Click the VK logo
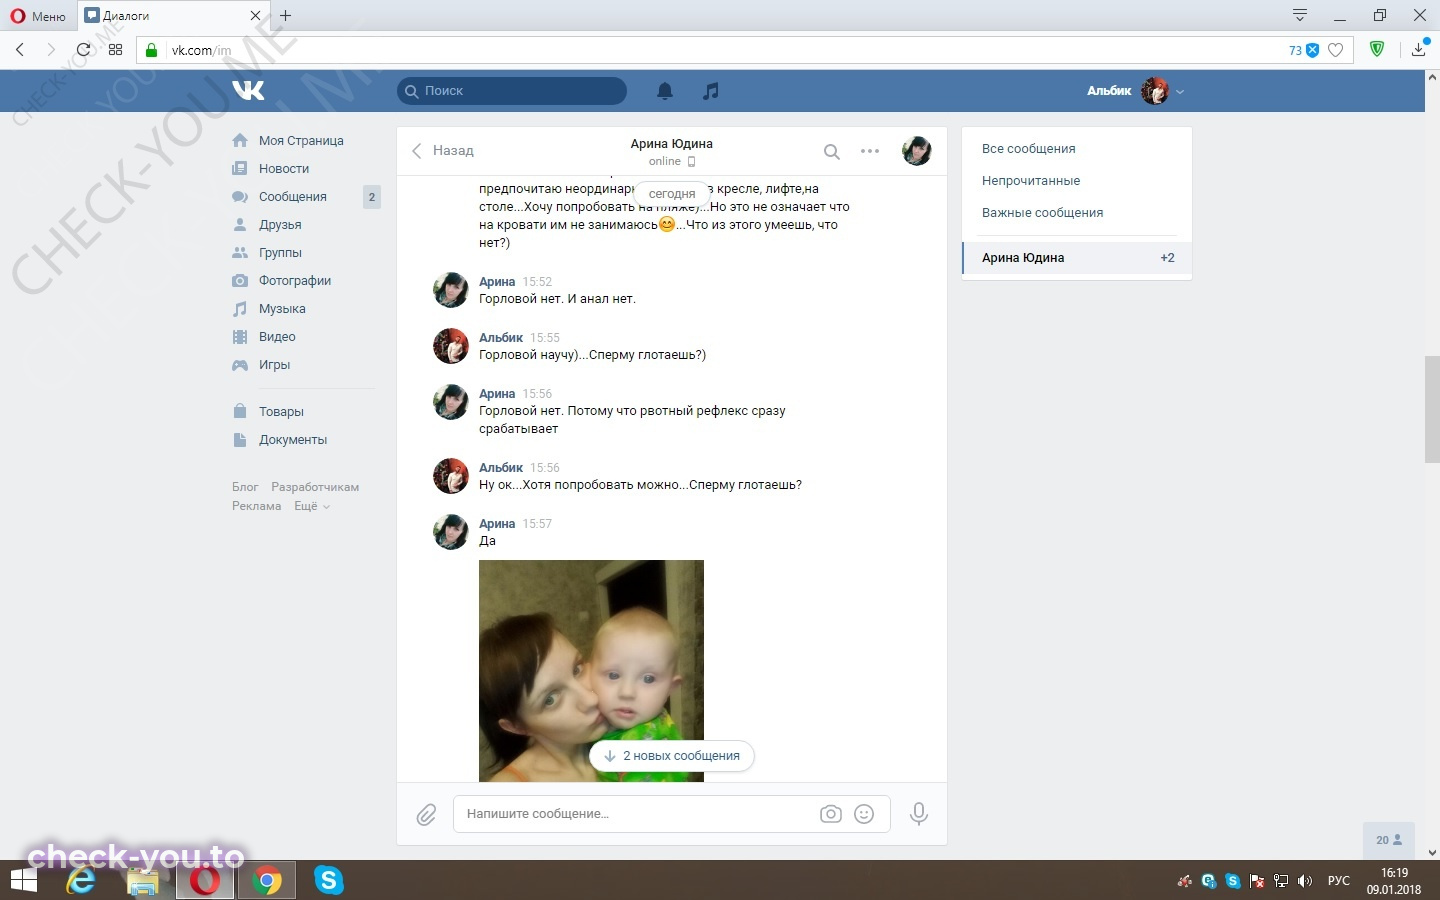The height and width of the screenshot is (900, 1440). [x=248, y=90]
